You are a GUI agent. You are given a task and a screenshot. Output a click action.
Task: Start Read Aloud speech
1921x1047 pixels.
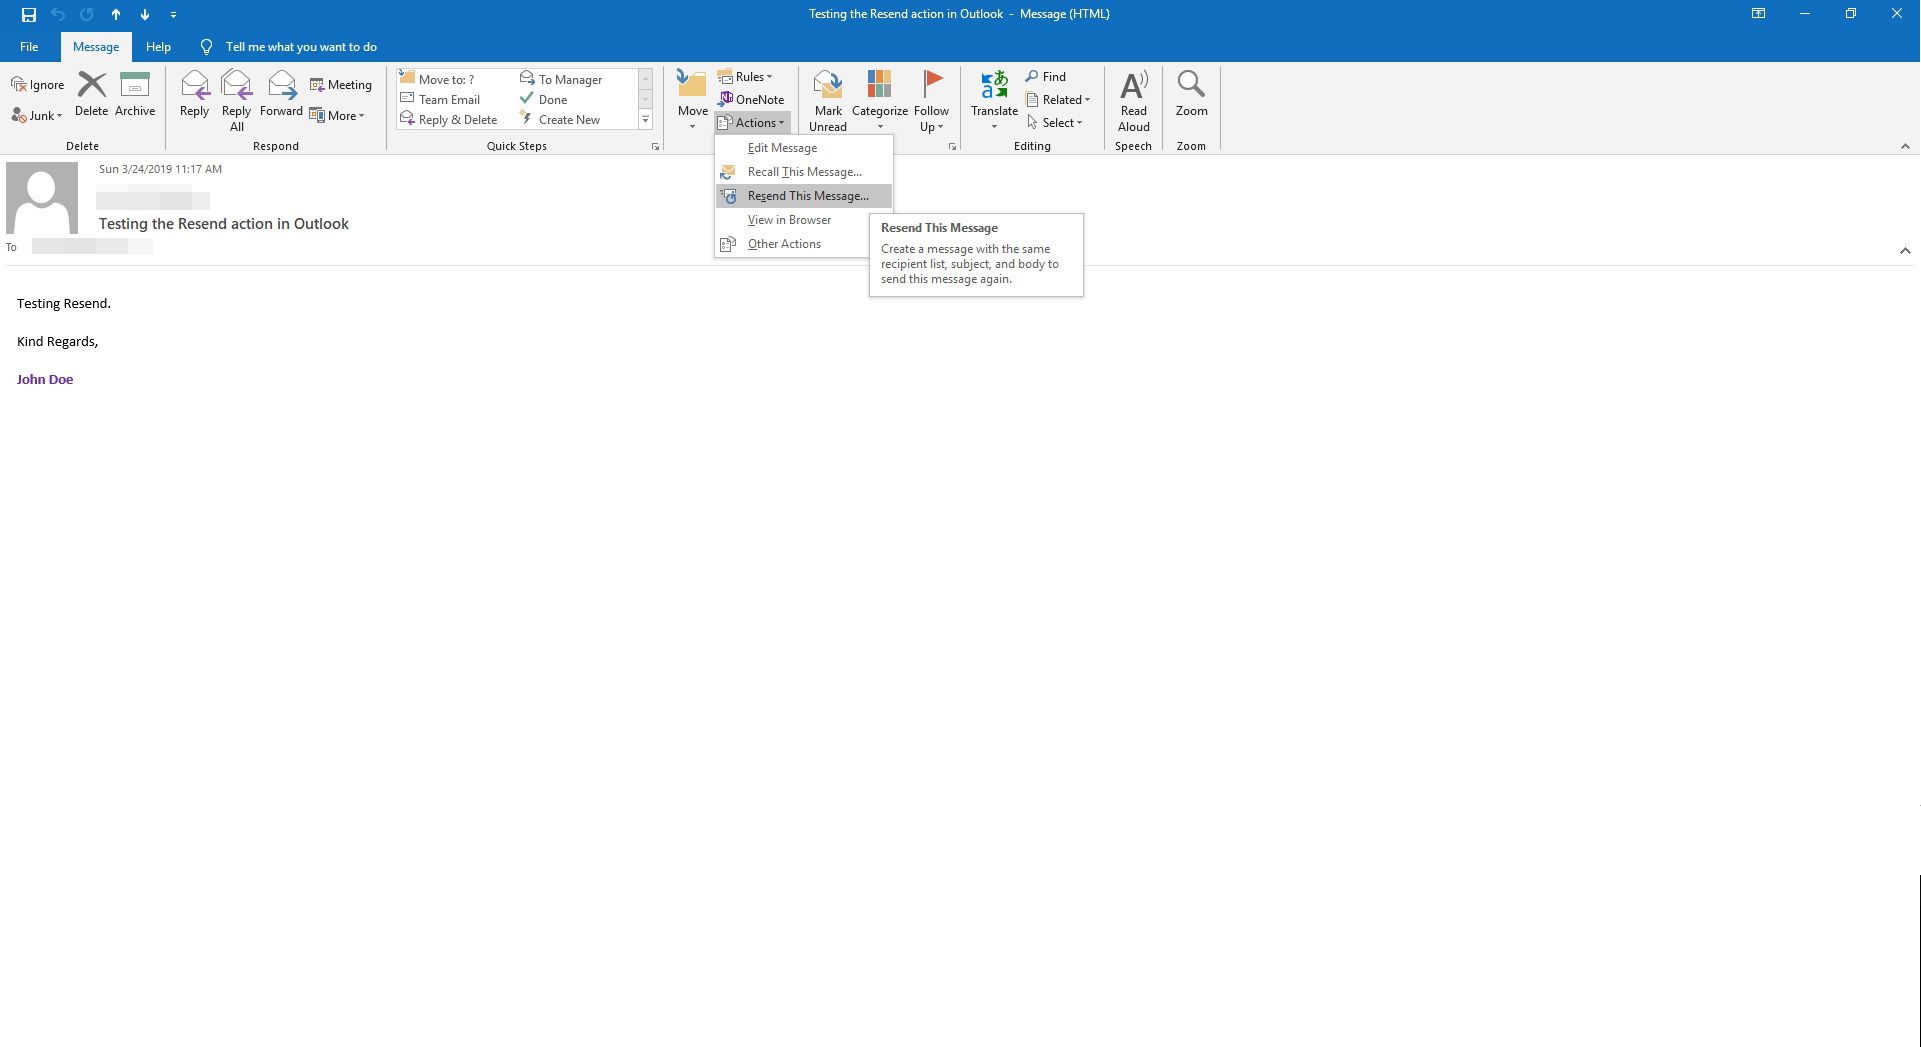point(1134,100)
